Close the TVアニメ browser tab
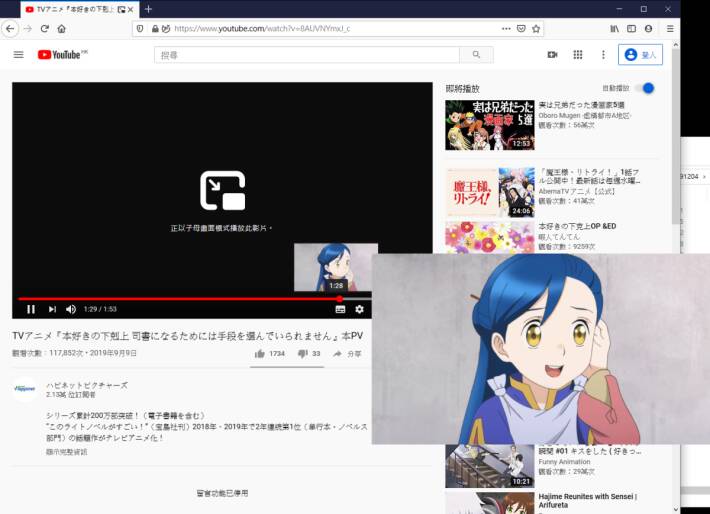 pos(130,9)
